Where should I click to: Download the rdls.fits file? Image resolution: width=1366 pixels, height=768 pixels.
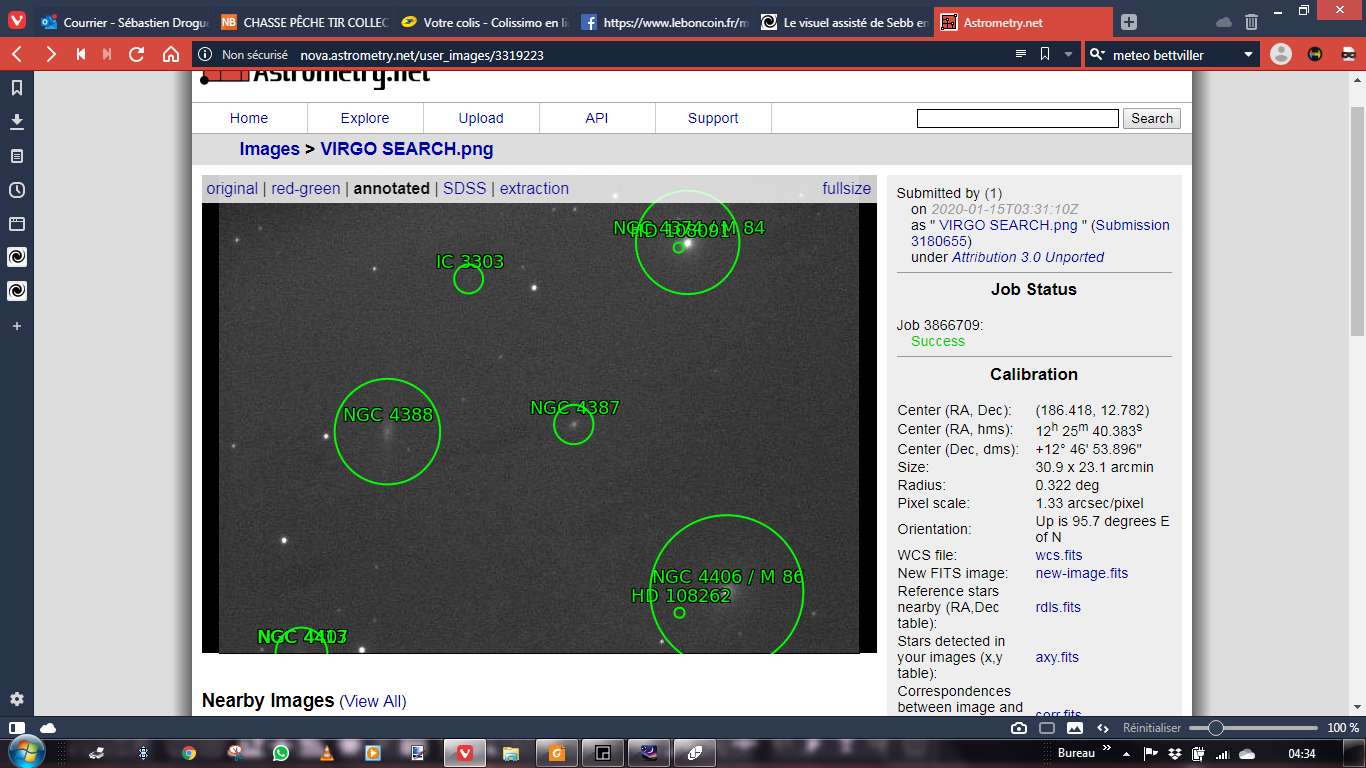(x=1058, y=607)
